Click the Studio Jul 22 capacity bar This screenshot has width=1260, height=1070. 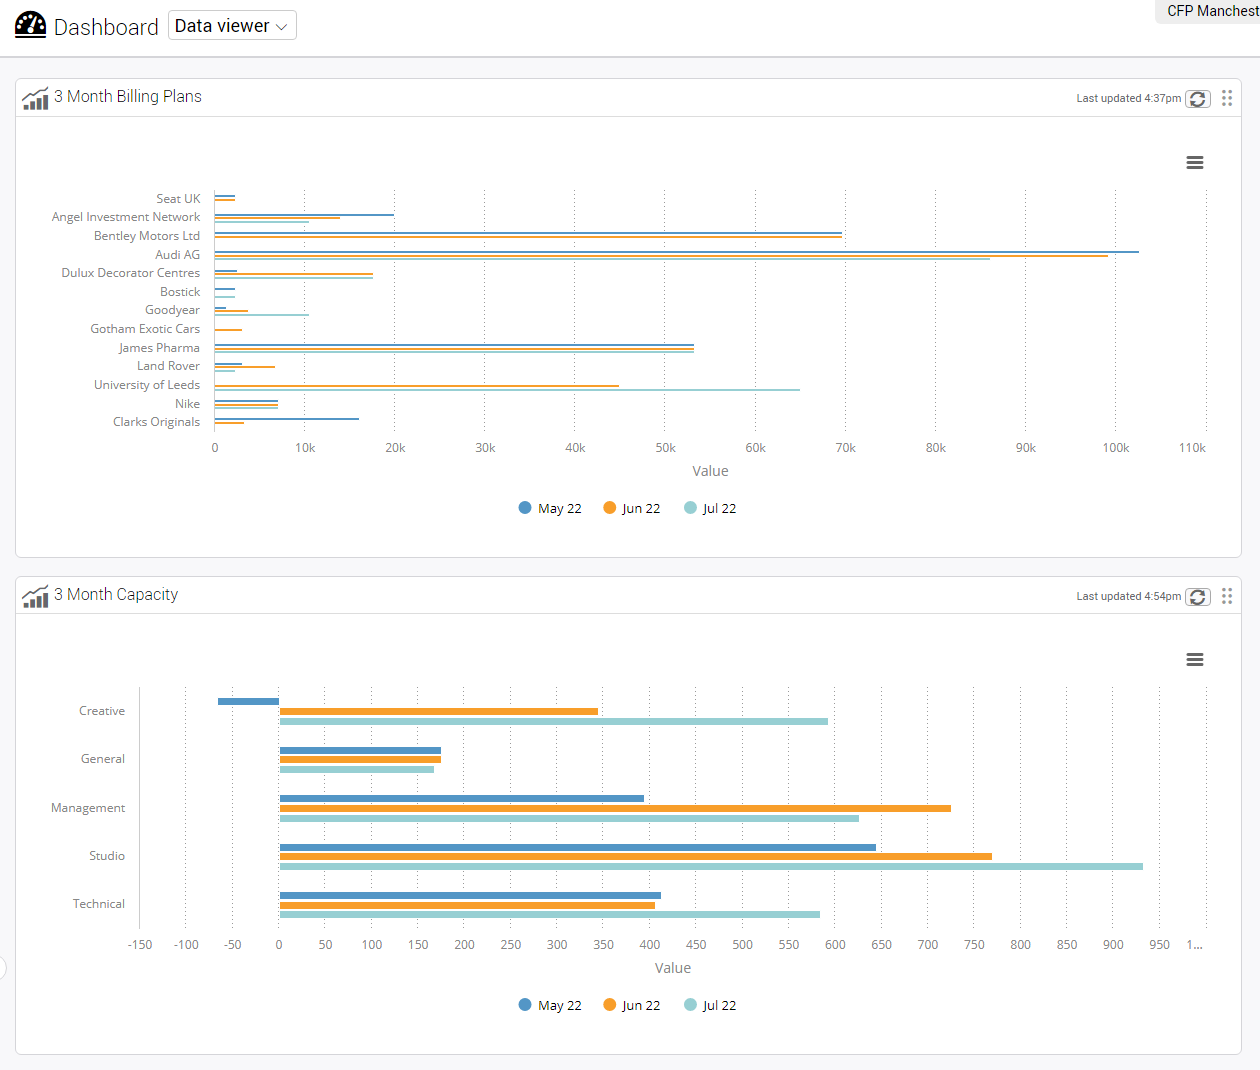[x=711, y=867]
